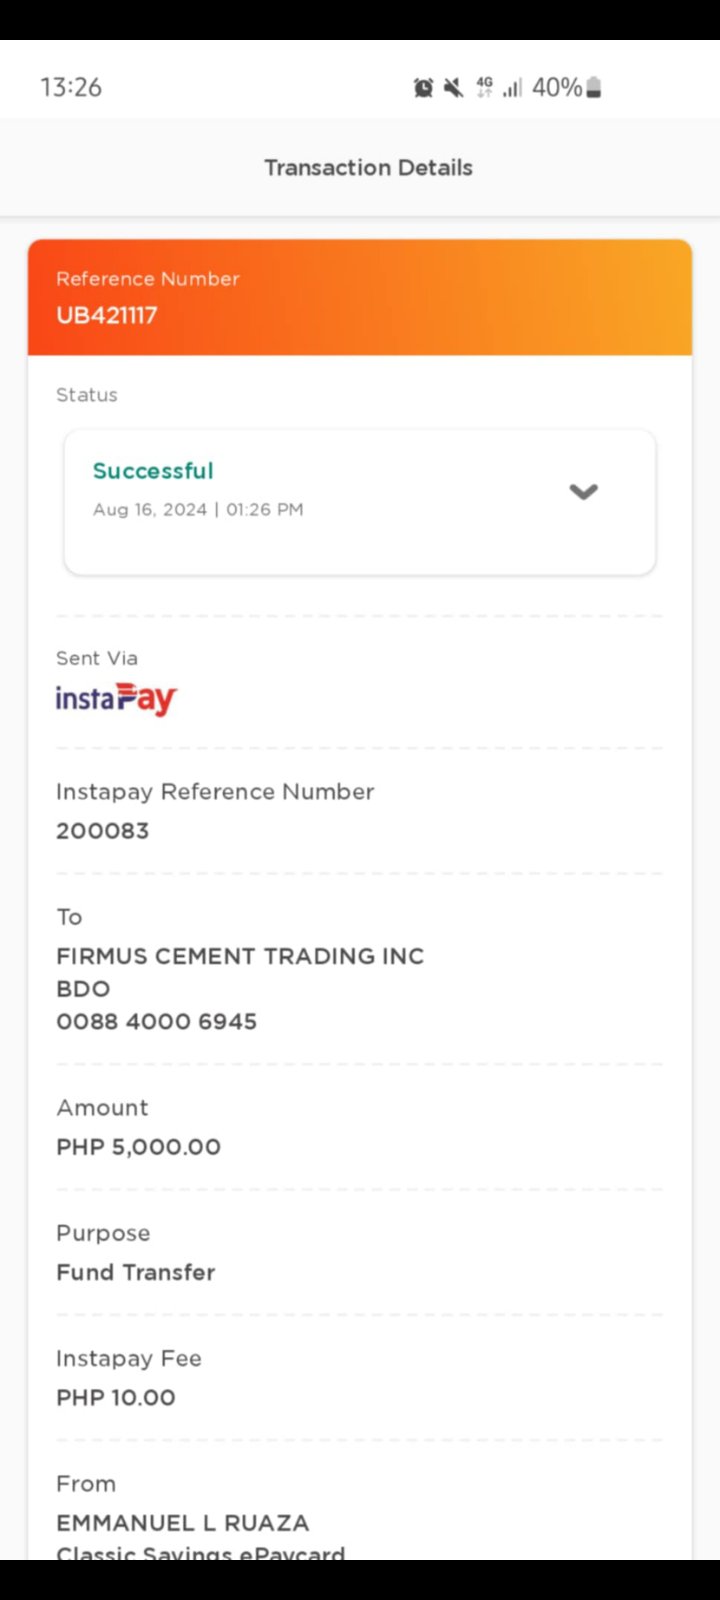Tap the Fund Transfer purpose value
Image resolution: width=720 pixels, height=1600 pixels.
click(x=136, y=1272)
